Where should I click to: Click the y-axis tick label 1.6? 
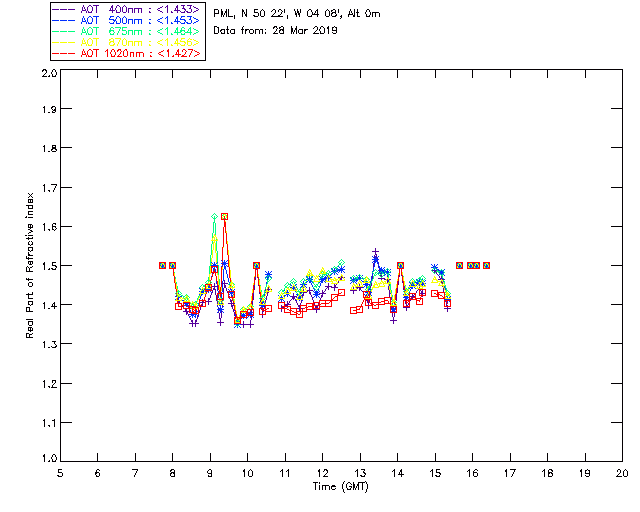tap(49, 226)
